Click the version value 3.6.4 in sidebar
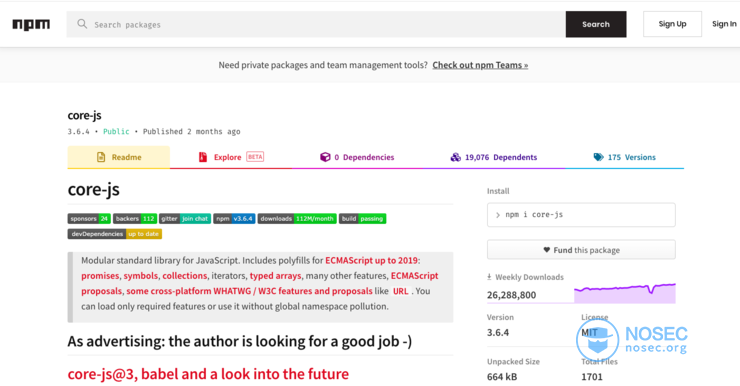 click(498, 333)
